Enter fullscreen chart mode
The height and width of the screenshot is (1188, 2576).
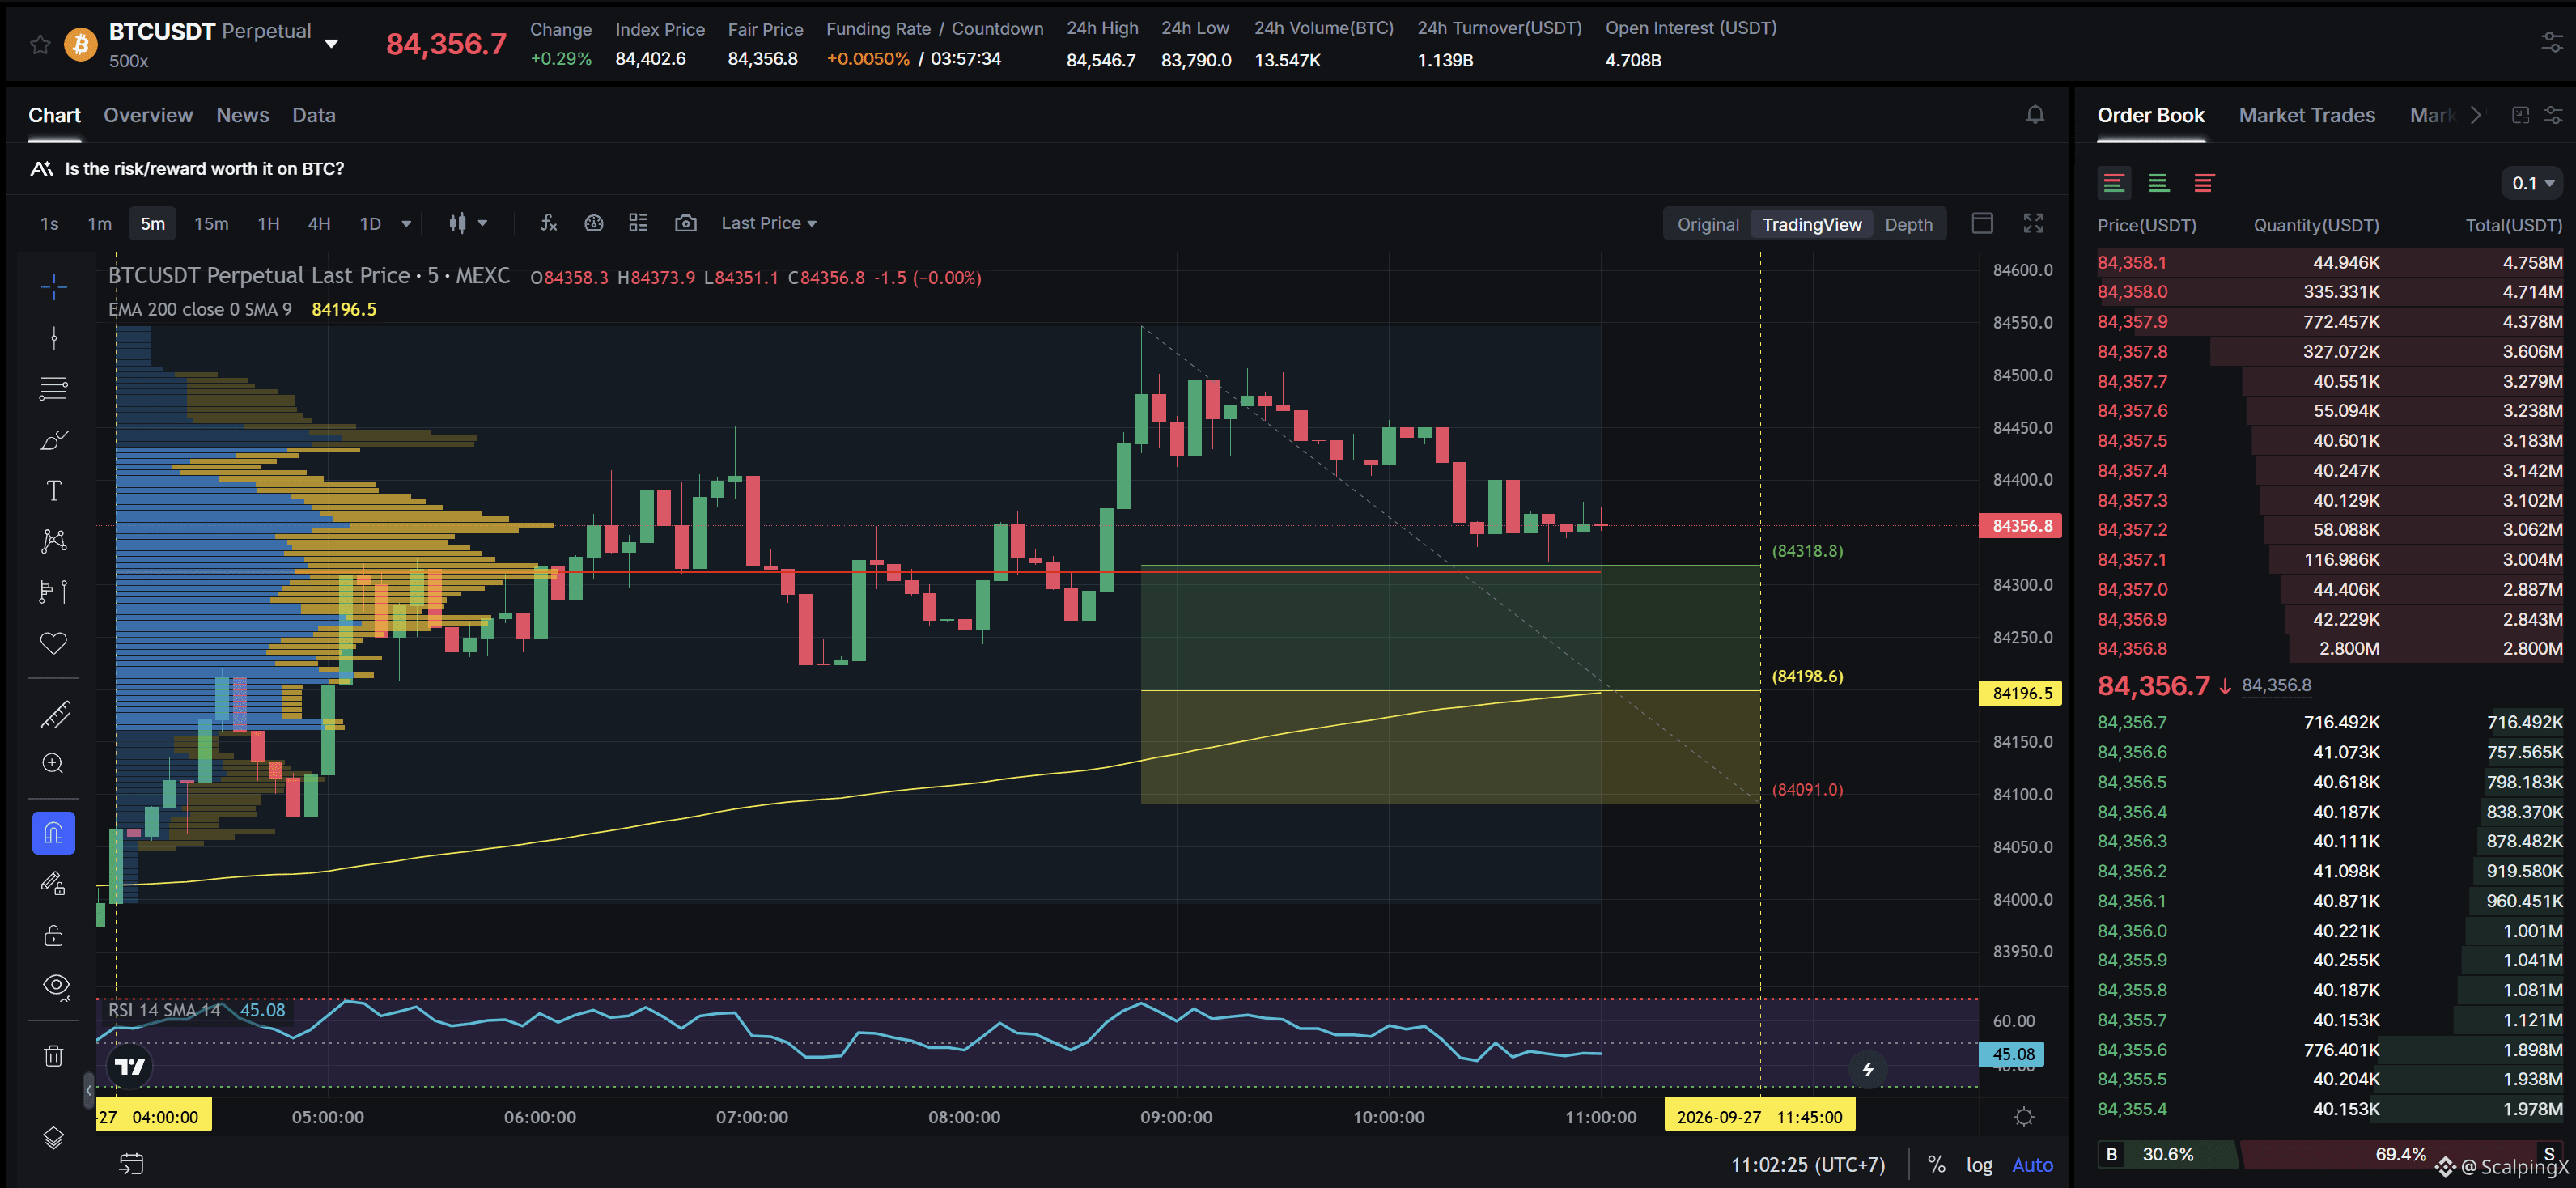click(x=2033, y=223)
